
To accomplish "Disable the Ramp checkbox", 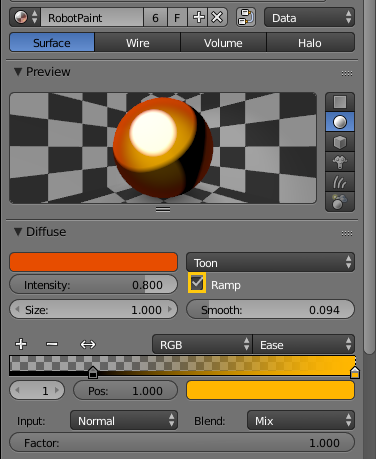I will pyautogui.click(x=197, y=283).
